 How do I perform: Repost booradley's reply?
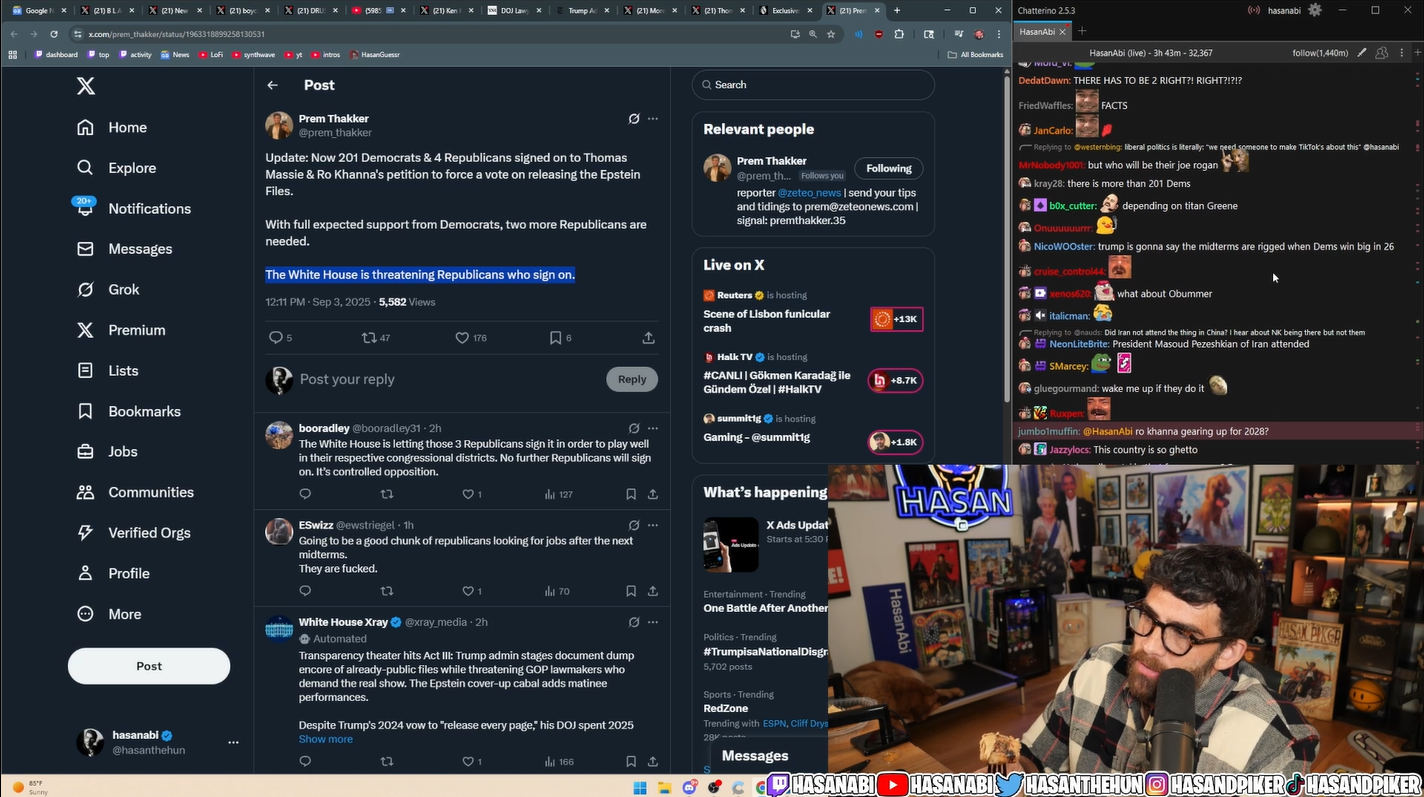pyautogui.click(x=387, y=494)
